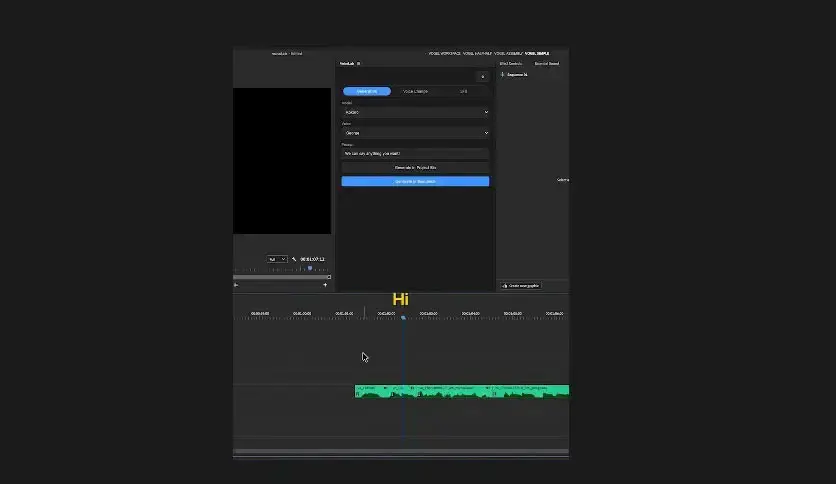Click the Create new graphic button
The height and width of the screenshot is (484, 836).
[x=521, y=286]
